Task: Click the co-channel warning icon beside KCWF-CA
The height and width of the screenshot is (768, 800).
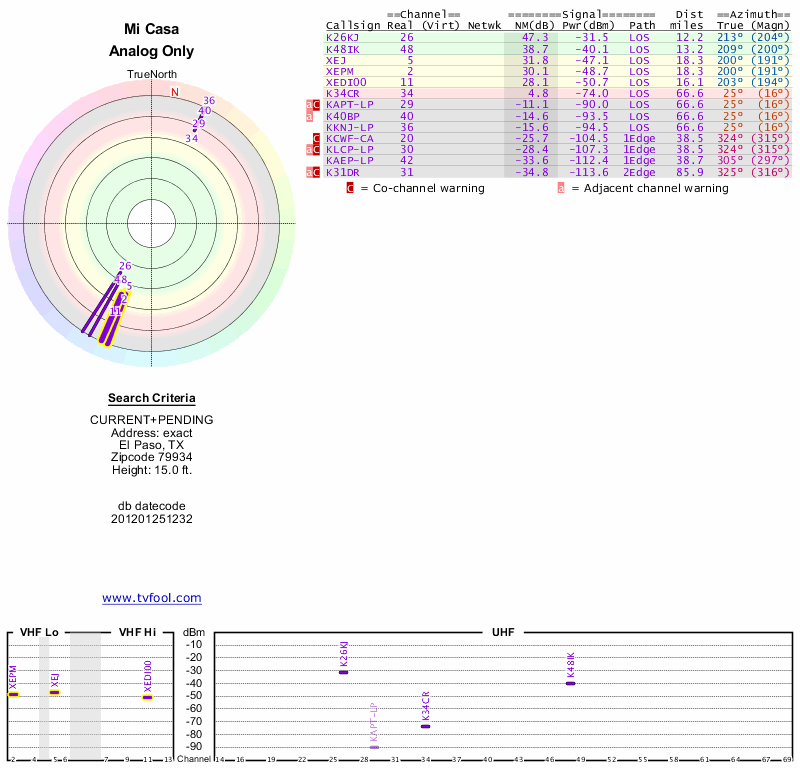Action: tap(317, 139)
